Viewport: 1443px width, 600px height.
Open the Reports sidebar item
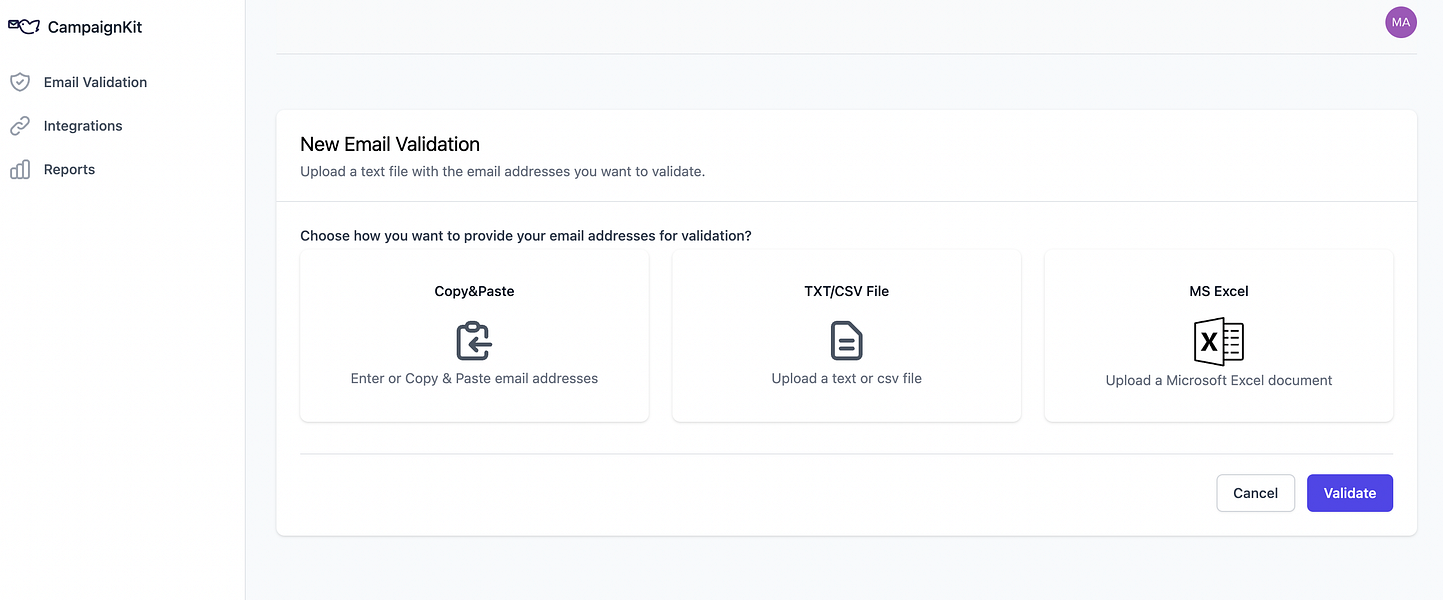tap(69, 170)
